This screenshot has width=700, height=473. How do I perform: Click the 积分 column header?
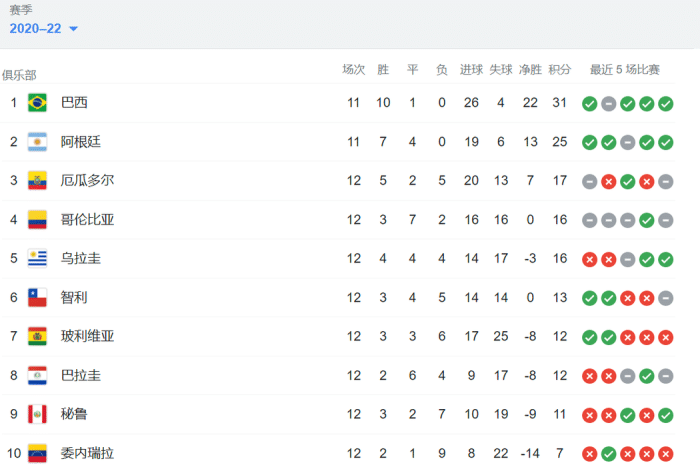pyautogui.click(x=560, y=70)
